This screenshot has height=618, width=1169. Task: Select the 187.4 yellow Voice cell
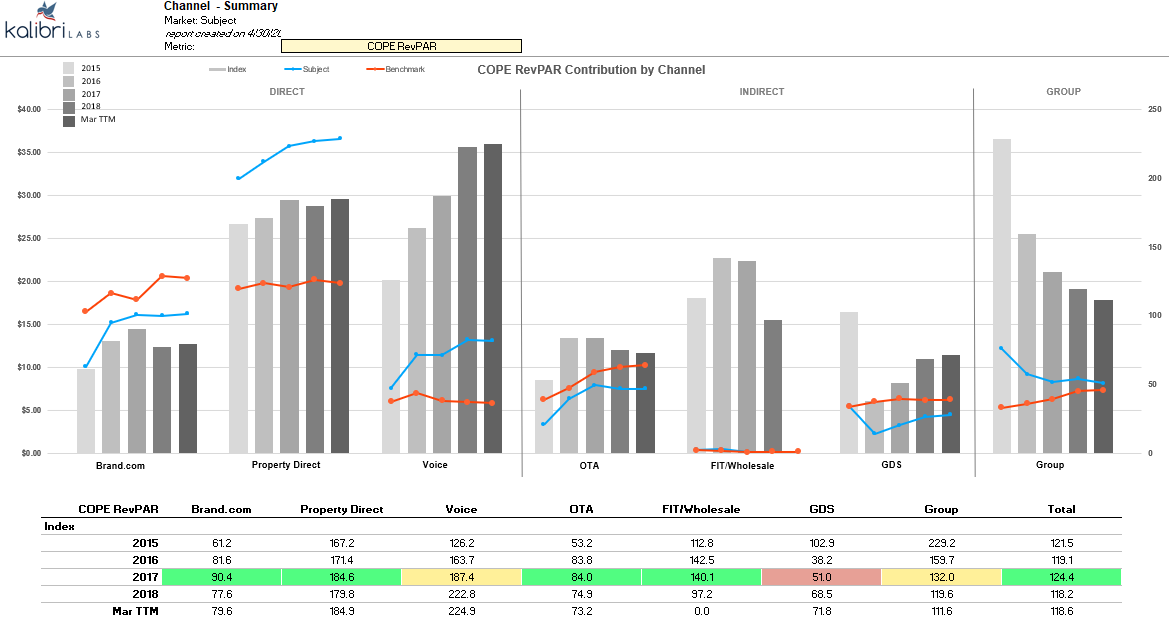pyautogui.click(x=461, y=577)
